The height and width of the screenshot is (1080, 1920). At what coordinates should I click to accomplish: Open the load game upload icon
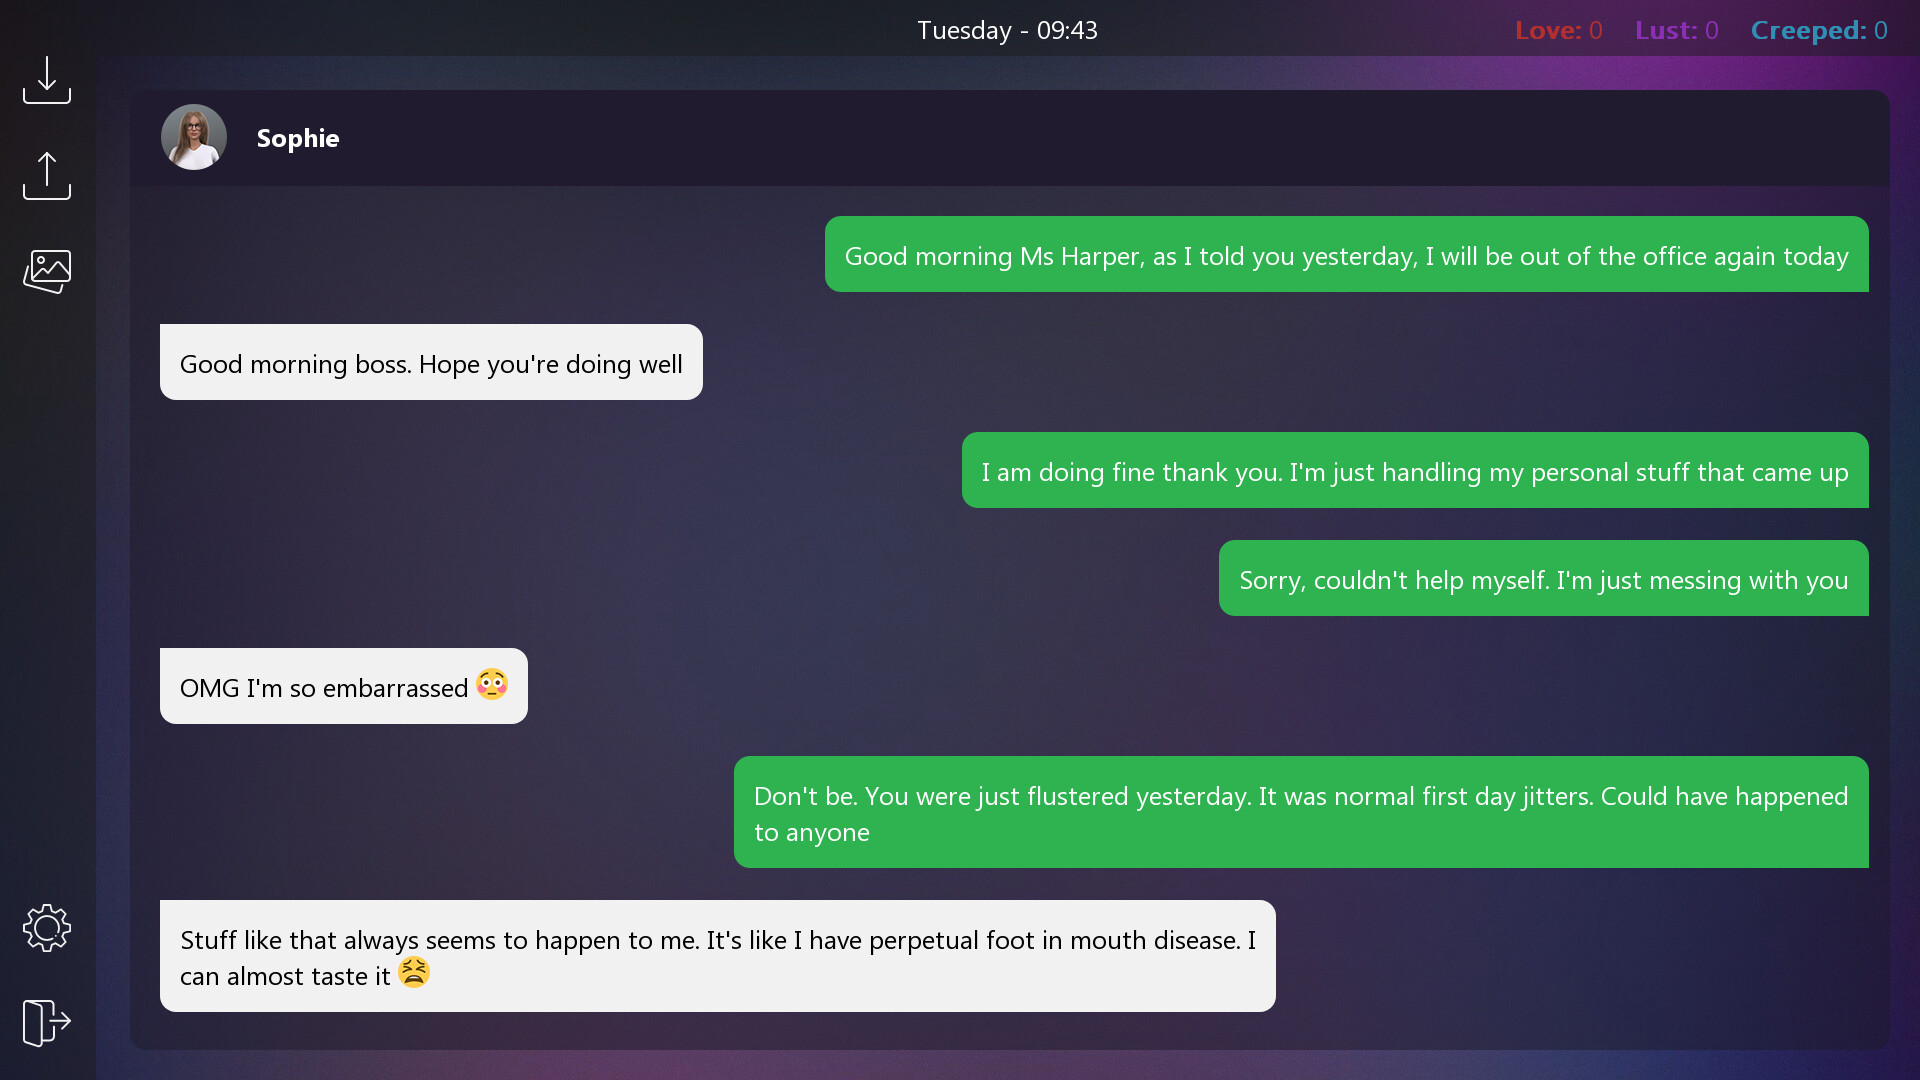click(47, 176)
